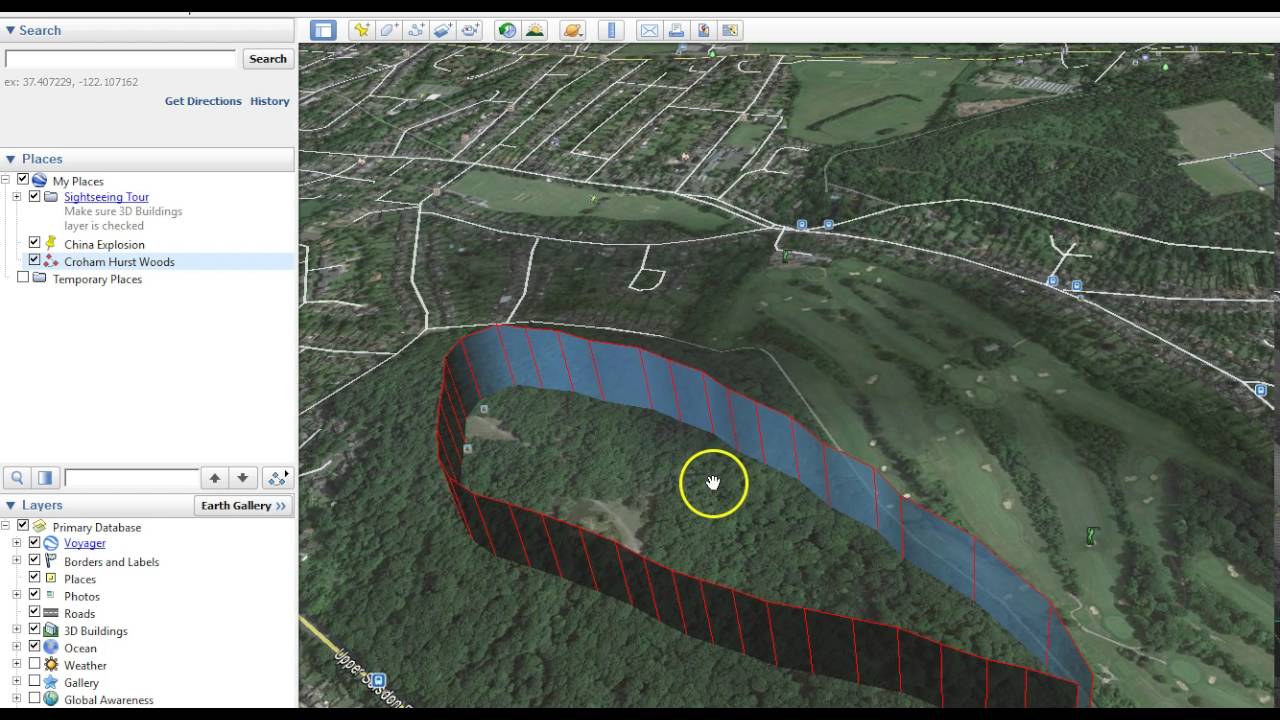Click the Search button

pos(268,59)
